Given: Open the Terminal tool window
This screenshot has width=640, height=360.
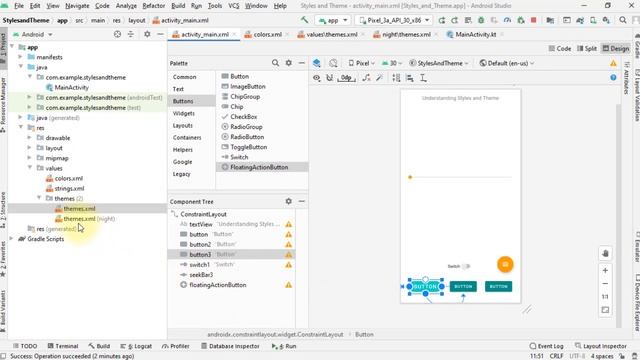Looking at the screenshot, I should pos(63,346).
